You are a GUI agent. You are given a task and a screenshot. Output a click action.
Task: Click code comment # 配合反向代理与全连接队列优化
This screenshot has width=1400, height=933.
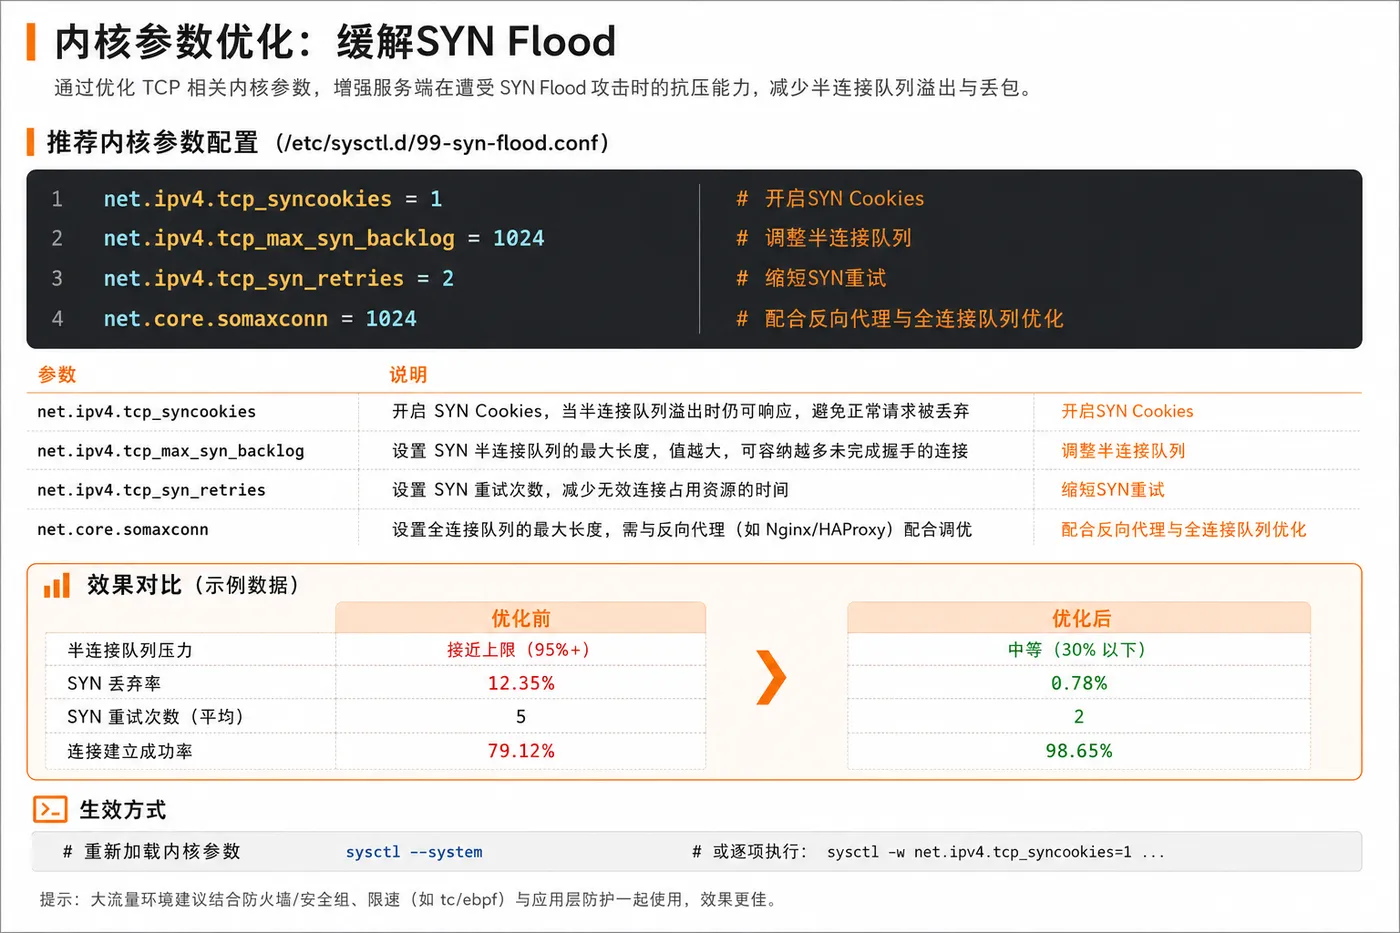[900, 318]
